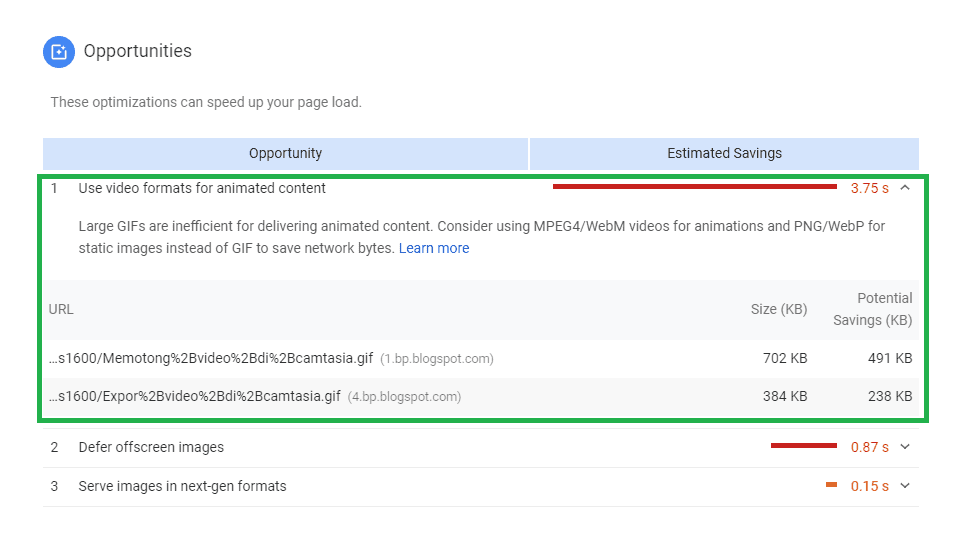The width and height of the screenshot is (978, 539).
Task: Collapse the video formats opportunity chevron
Action: click(905, 188)
